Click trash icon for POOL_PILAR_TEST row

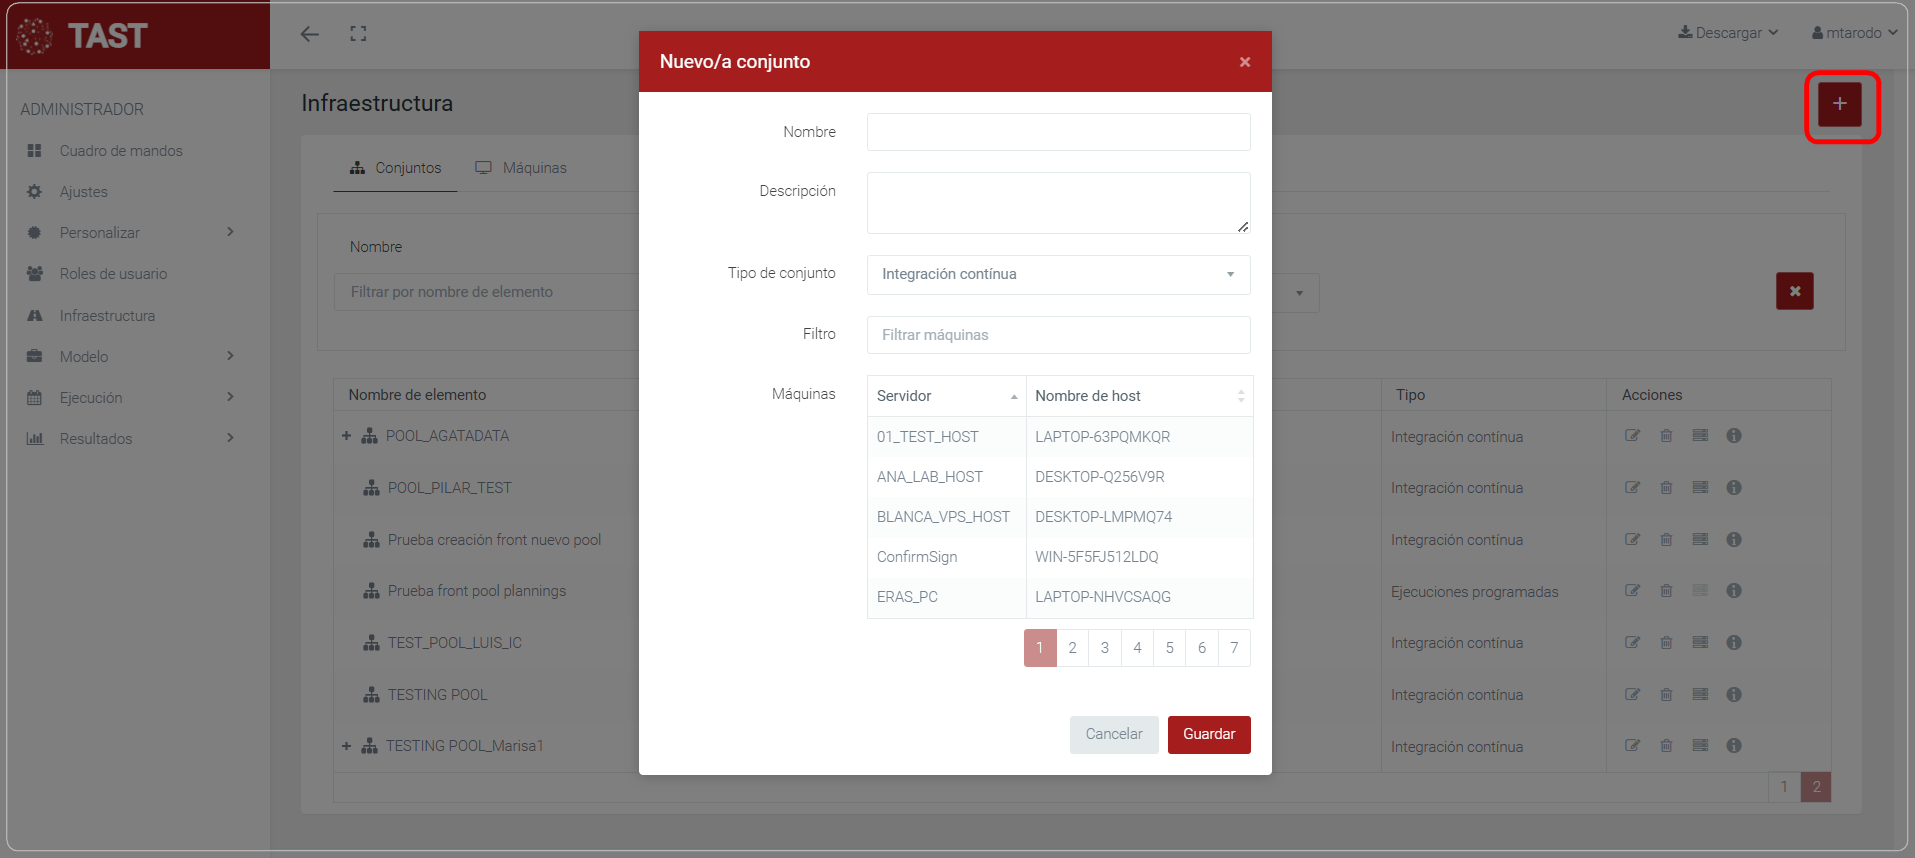click(1666, 488)
